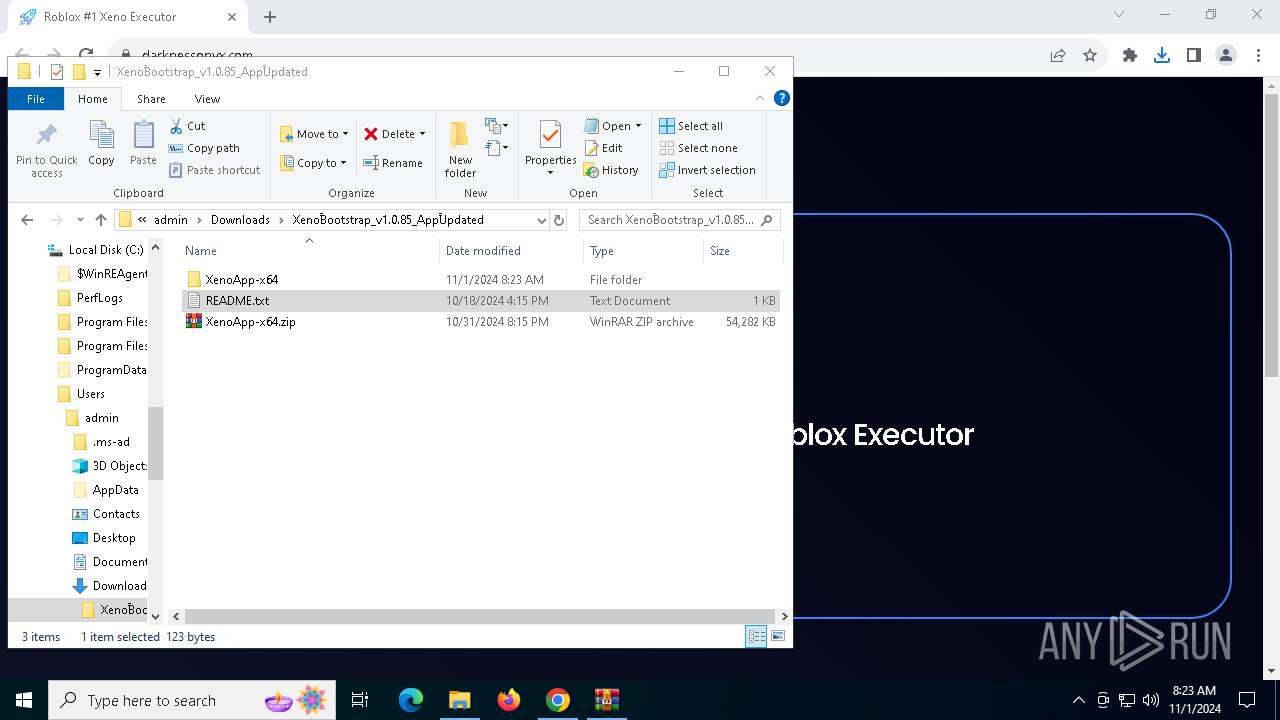Open the Move to dropdown
This screenshot has height=720, width=1280.
pos(314,134)
